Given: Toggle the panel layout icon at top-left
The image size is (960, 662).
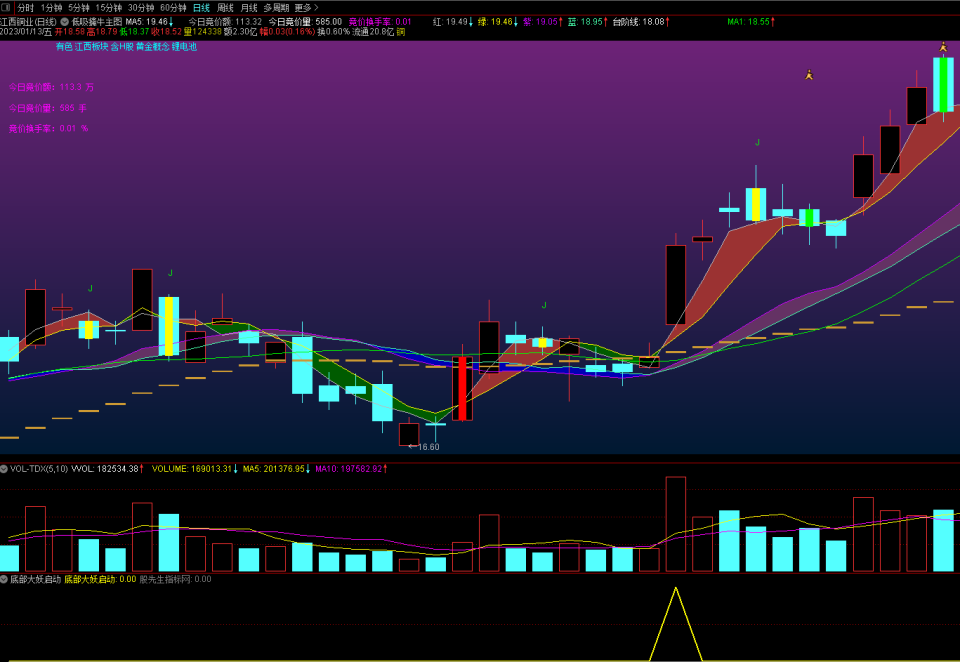Looking at the screenshot, I should [6, 8].
